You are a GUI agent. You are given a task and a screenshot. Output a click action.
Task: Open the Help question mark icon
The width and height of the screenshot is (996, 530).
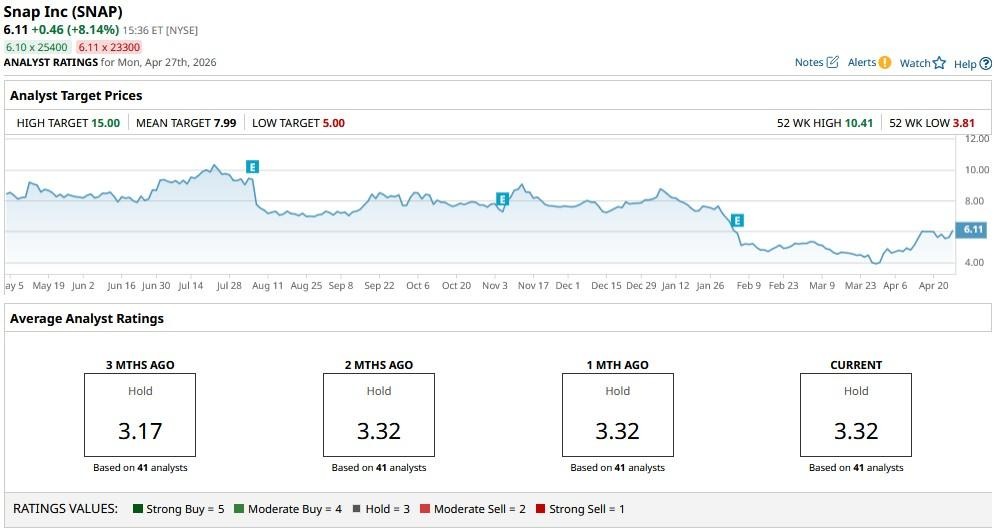[x=985, y=64]
